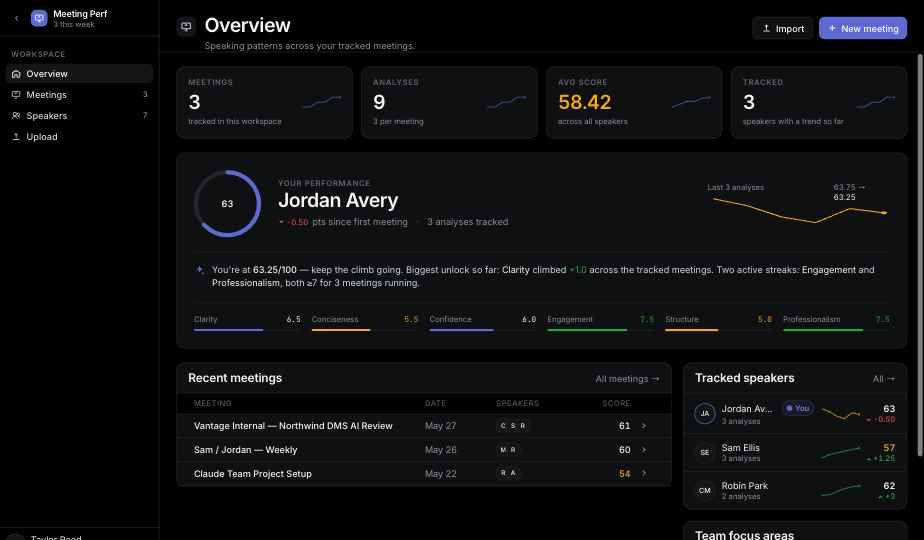Click the New meeting button

pyautogui.click(x=863, y=28)
